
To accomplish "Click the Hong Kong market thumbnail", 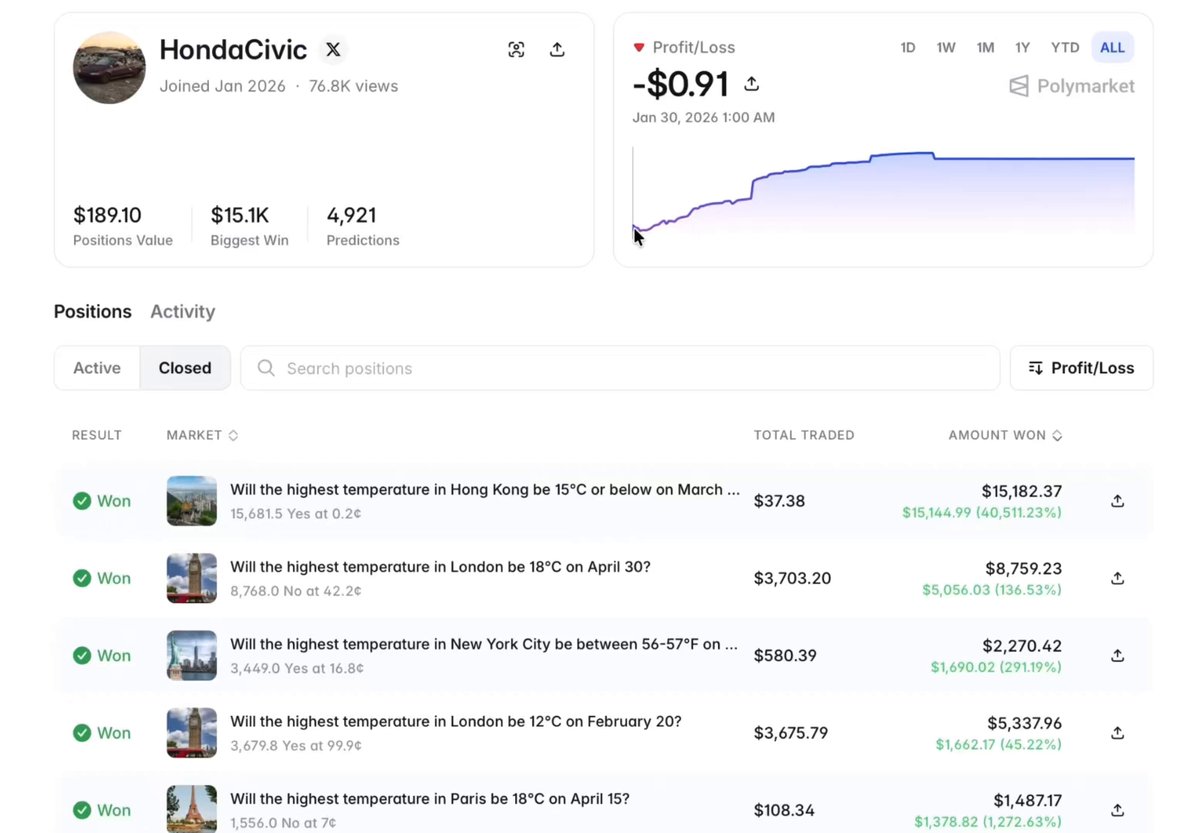I will tap(191, 501).
